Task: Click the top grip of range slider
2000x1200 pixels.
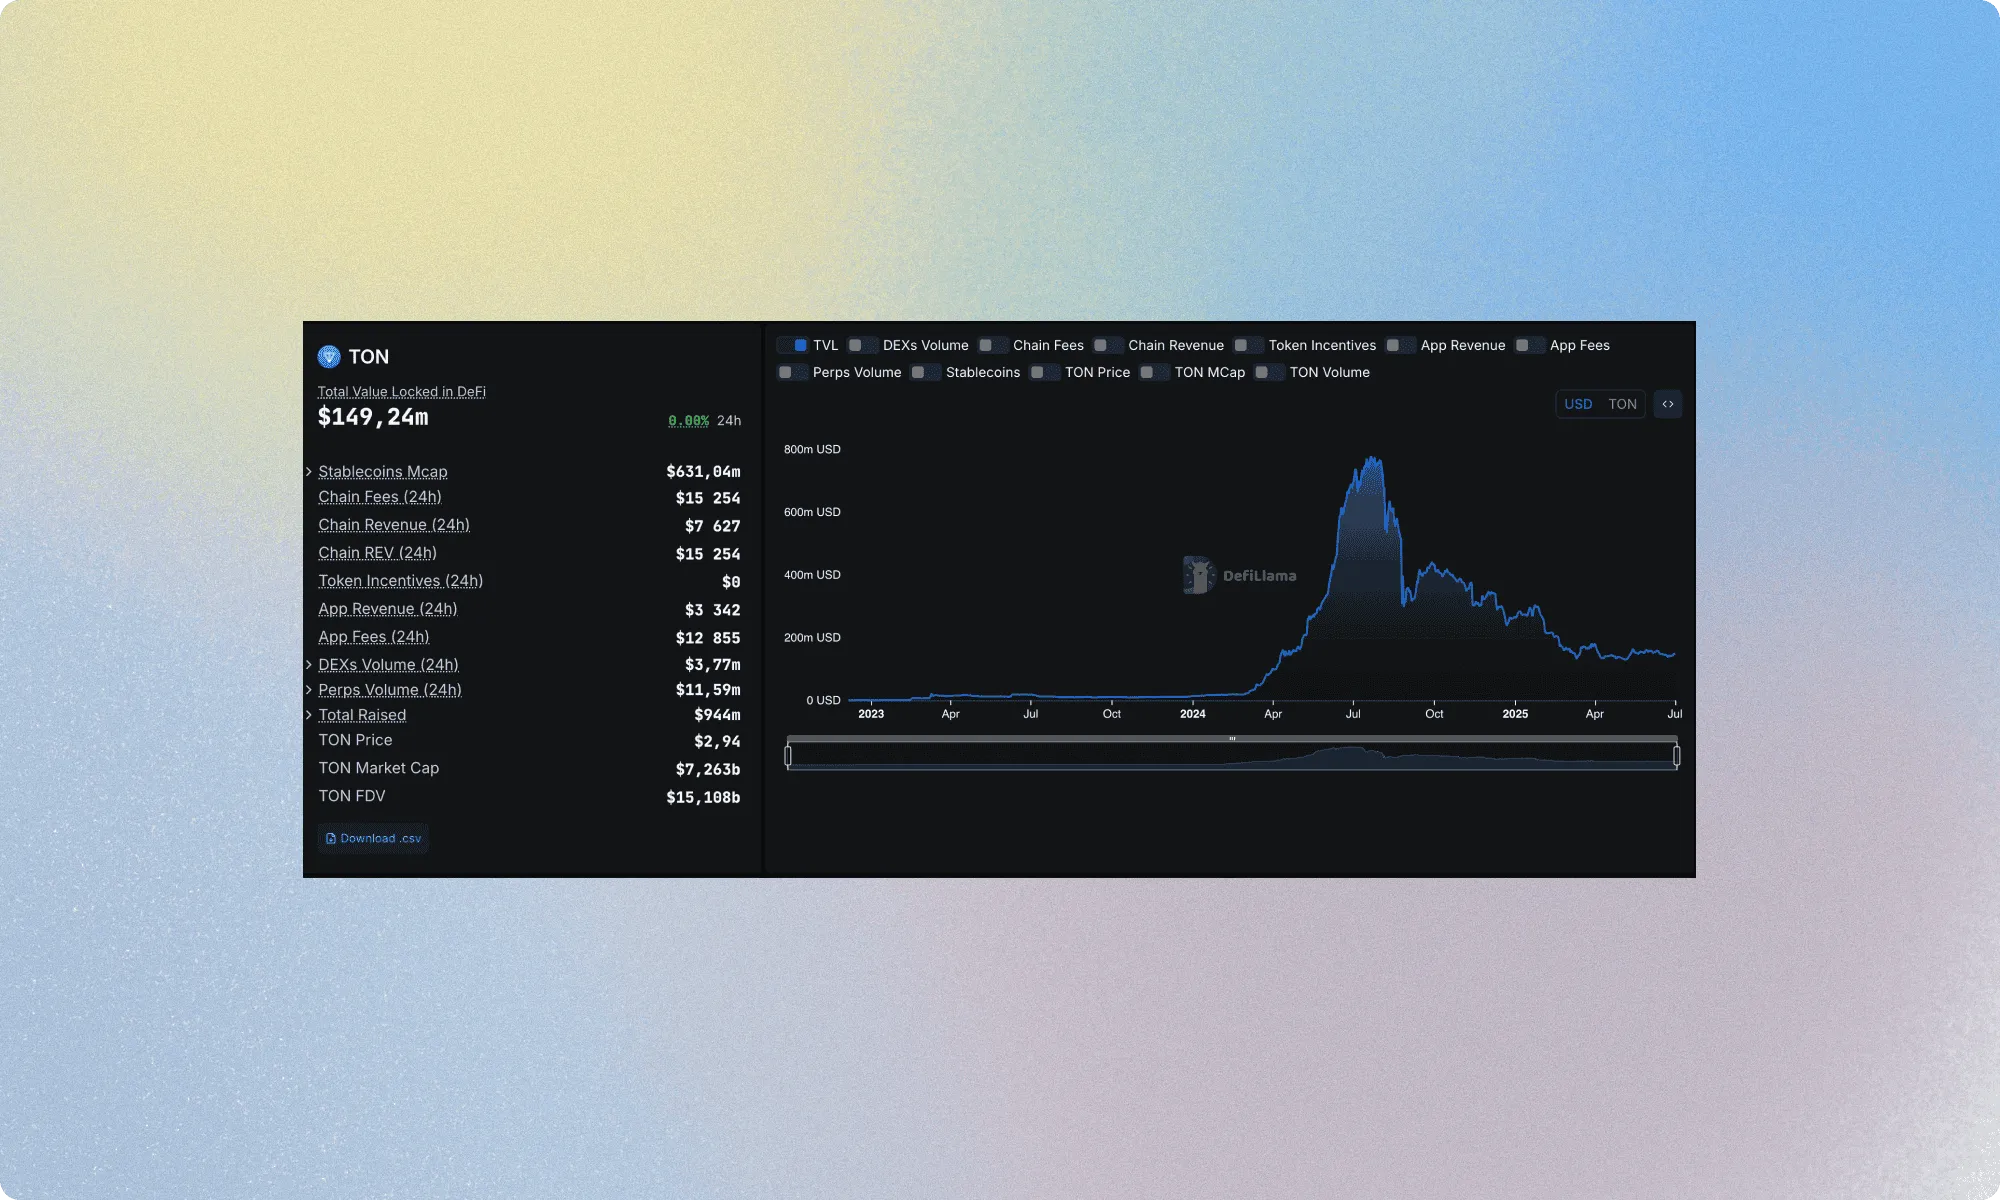Action: pos(1232,739)
